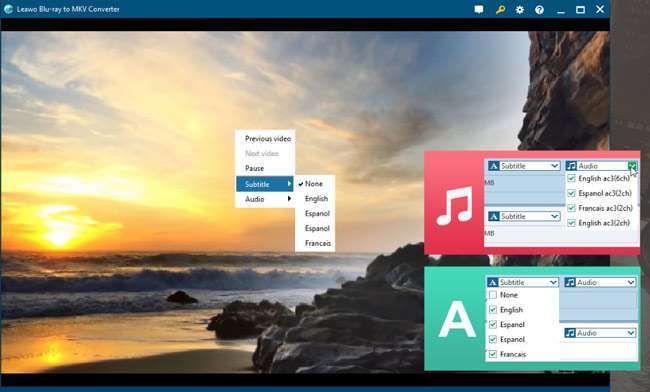This screenshot has width=650, height=392.
Task: Open settings via the gear icon
Action: (x=520, y=9)
